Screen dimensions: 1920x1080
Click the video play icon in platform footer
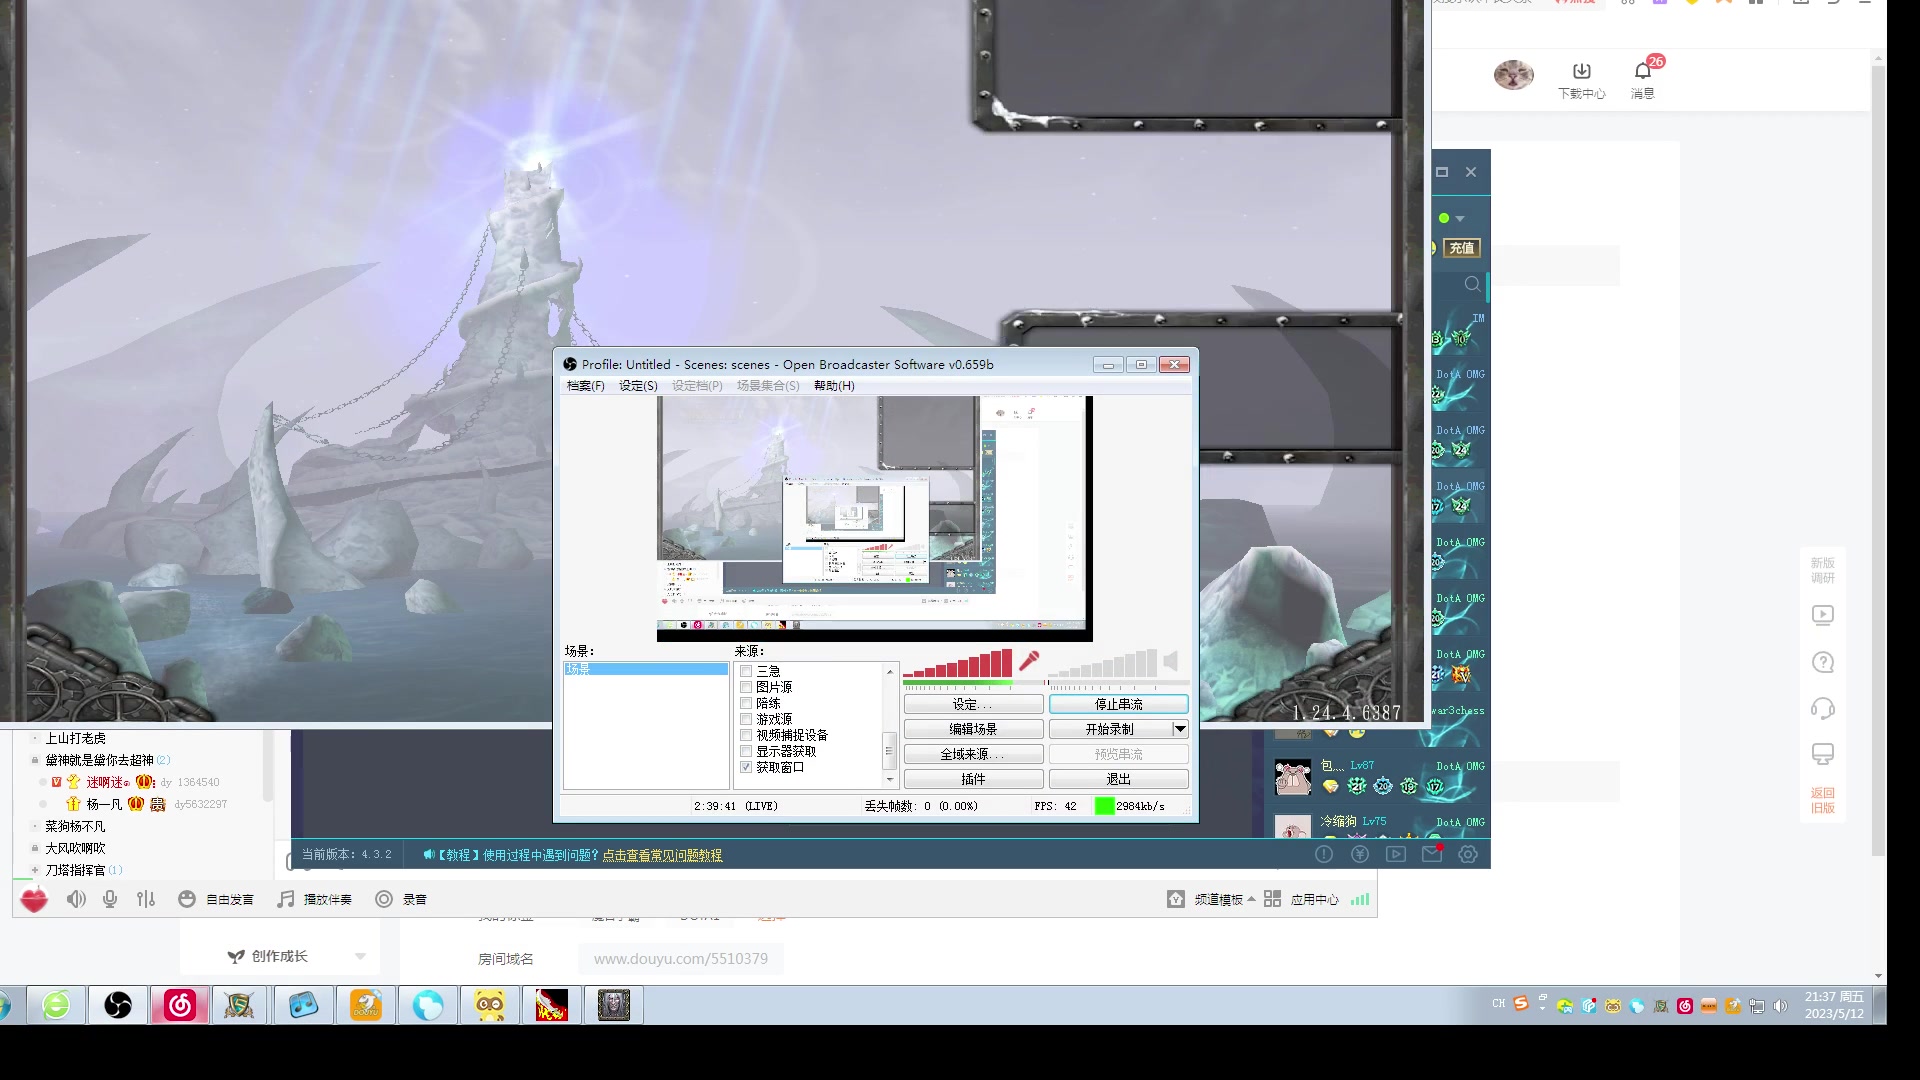1396,854
